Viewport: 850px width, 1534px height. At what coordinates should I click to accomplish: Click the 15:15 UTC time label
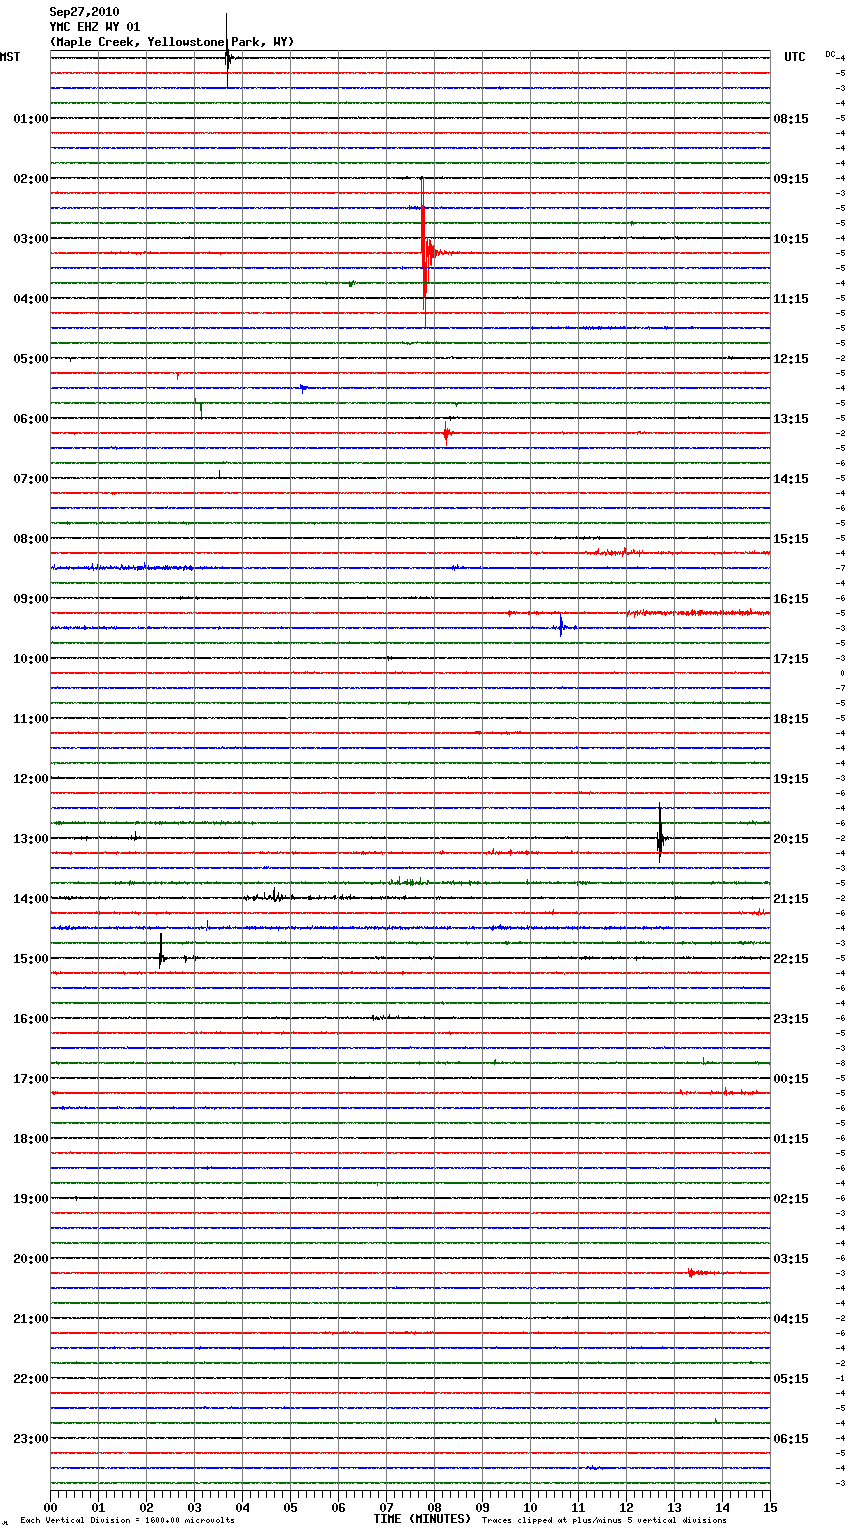pyautogui.click(x=791, y=539)
